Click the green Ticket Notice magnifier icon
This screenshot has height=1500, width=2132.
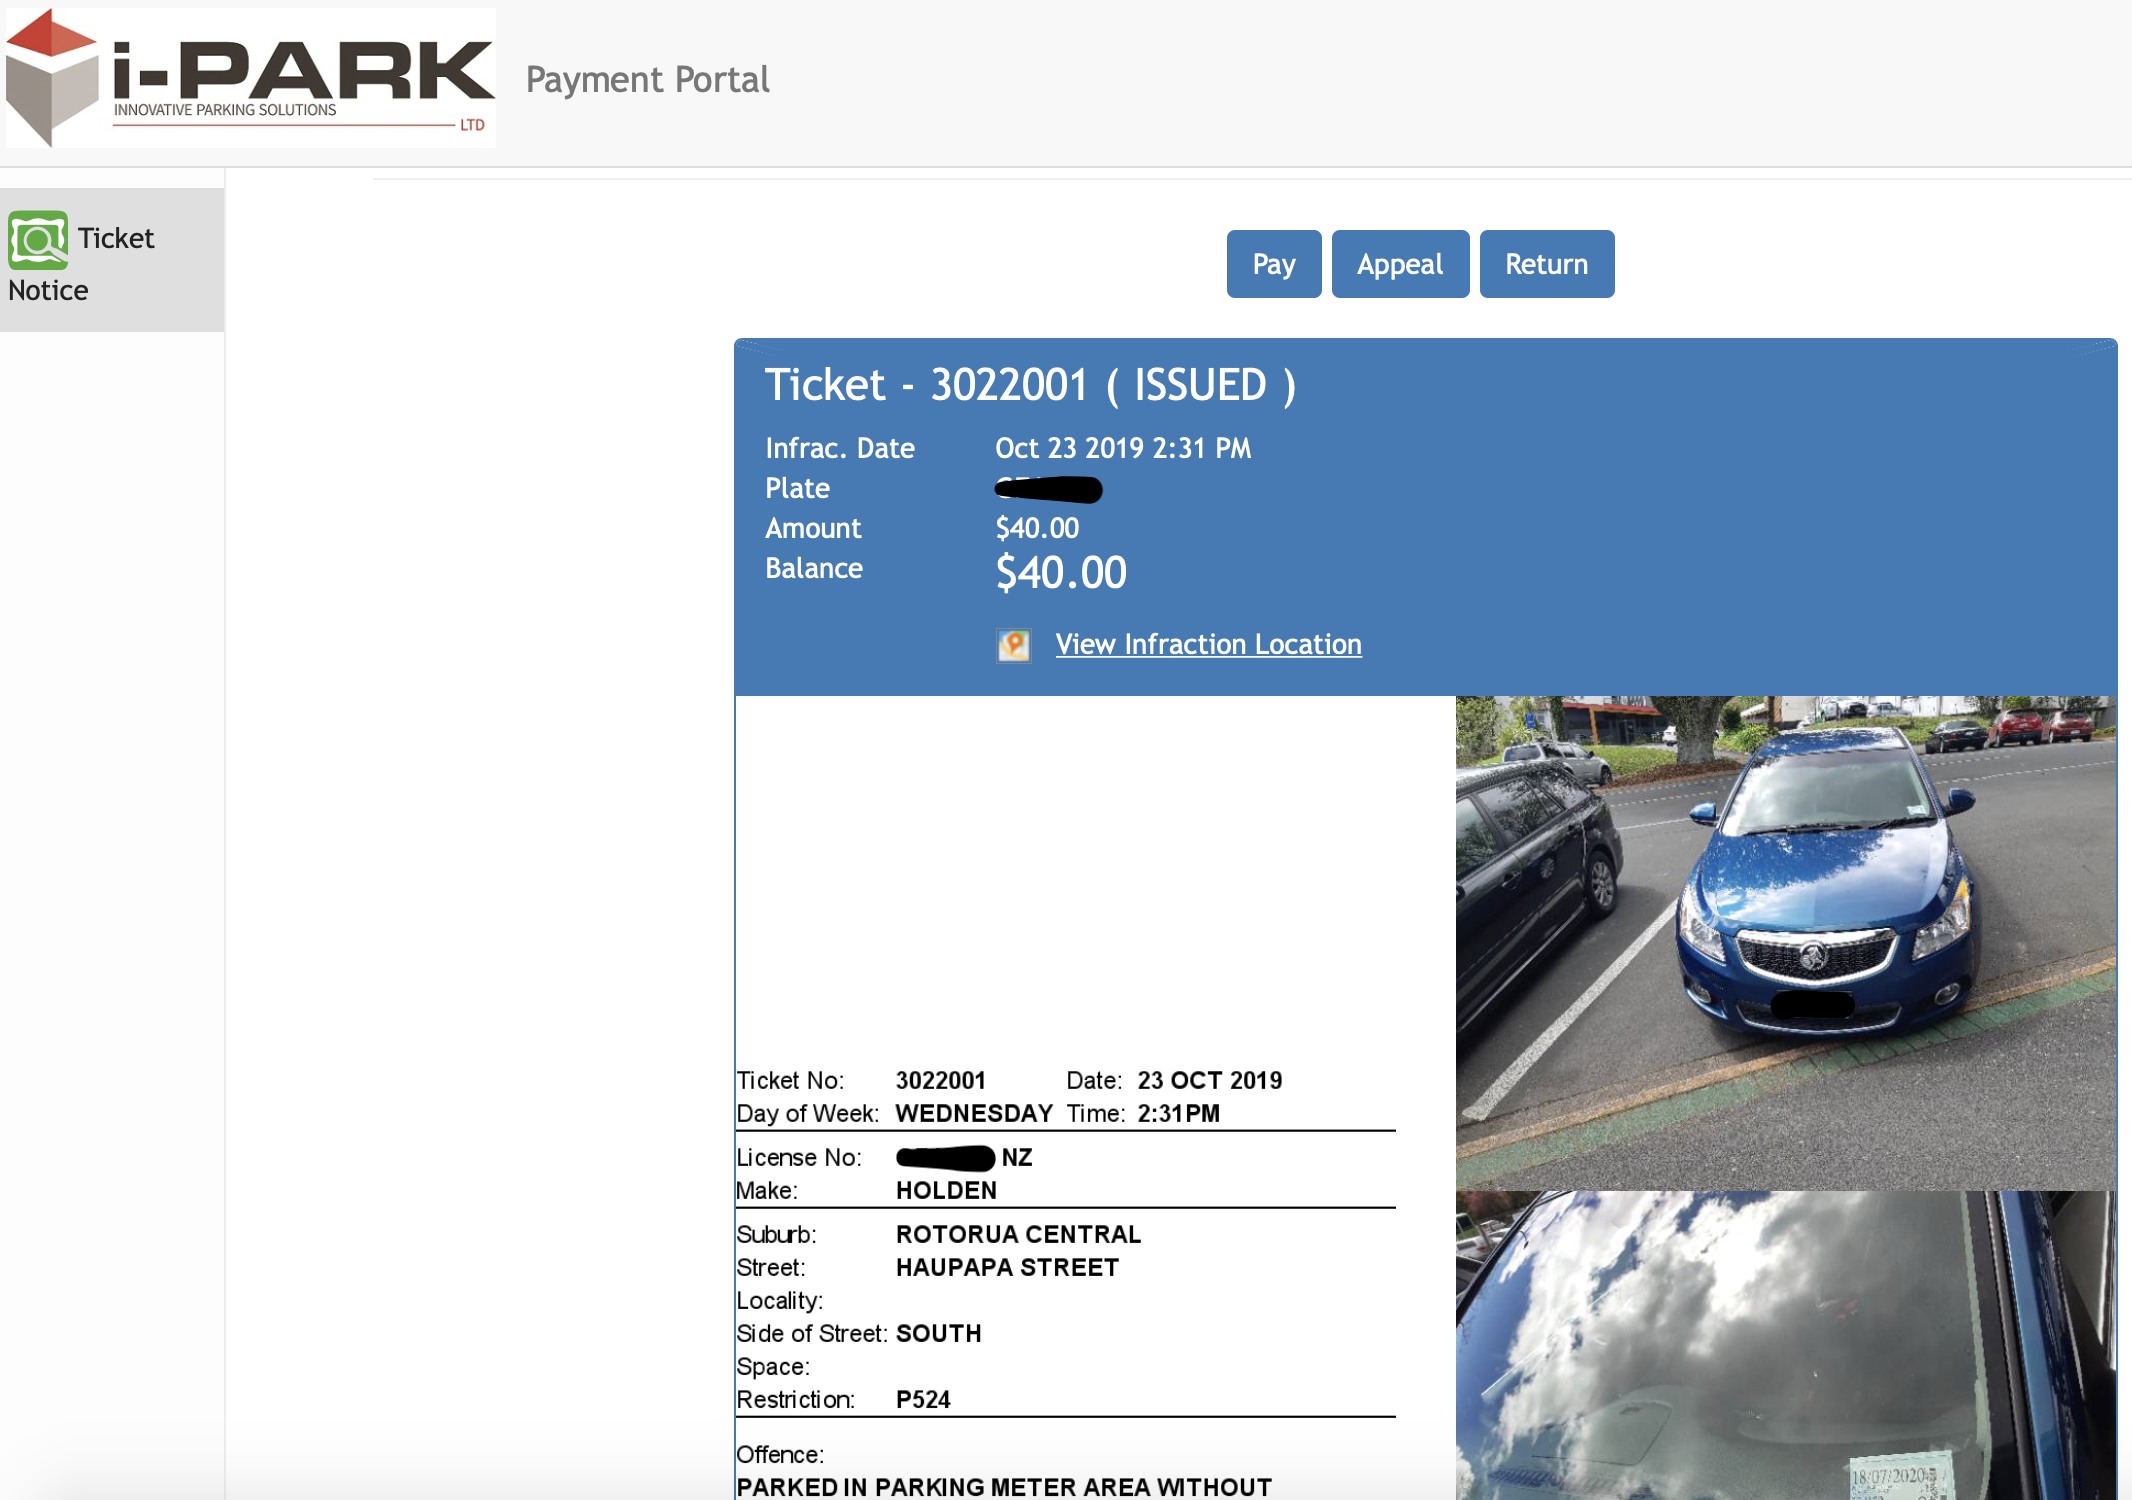click(x=38, y=240)
